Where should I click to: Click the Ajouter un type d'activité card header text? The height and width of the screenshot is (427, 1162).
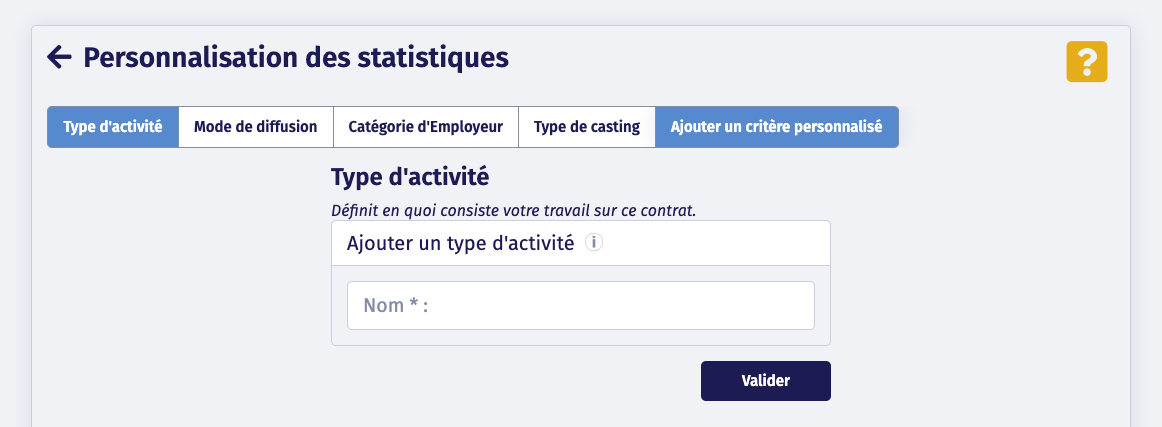pyautogui.click(x=460, y=243)
